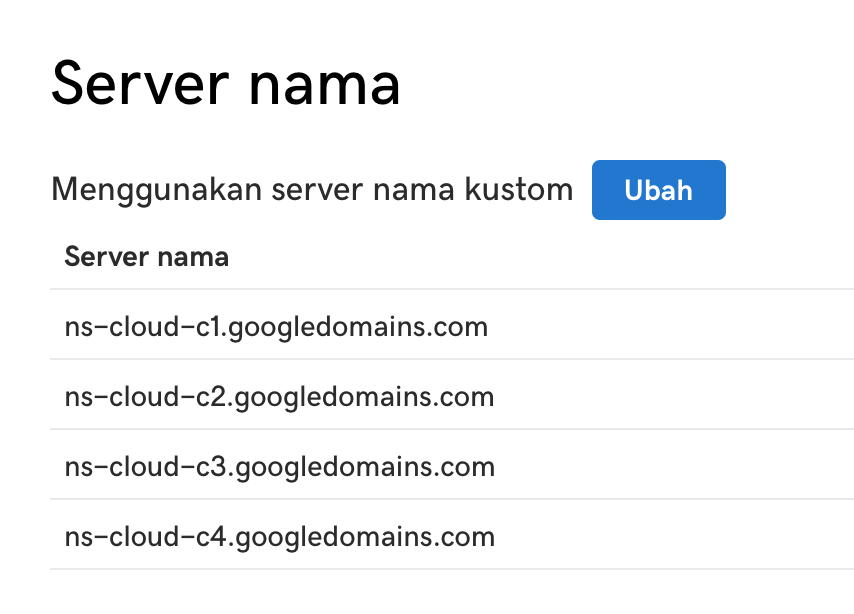
Task: Click the bold Server nama column header
Action: click(x=147, y=257)
